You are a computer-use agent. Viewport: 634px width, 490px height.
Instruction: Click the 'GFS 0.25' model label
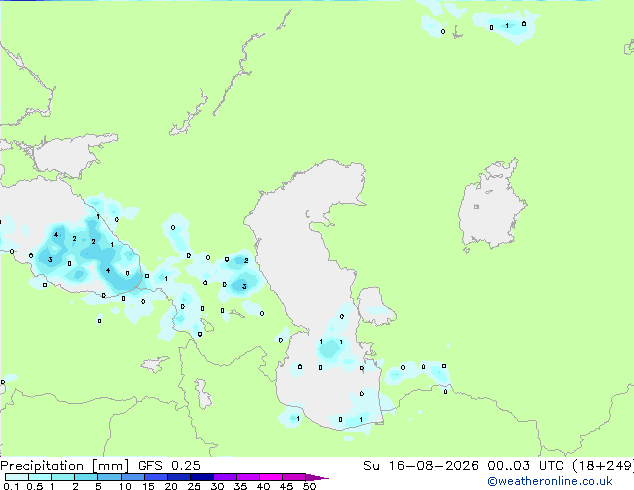(169, 466)
